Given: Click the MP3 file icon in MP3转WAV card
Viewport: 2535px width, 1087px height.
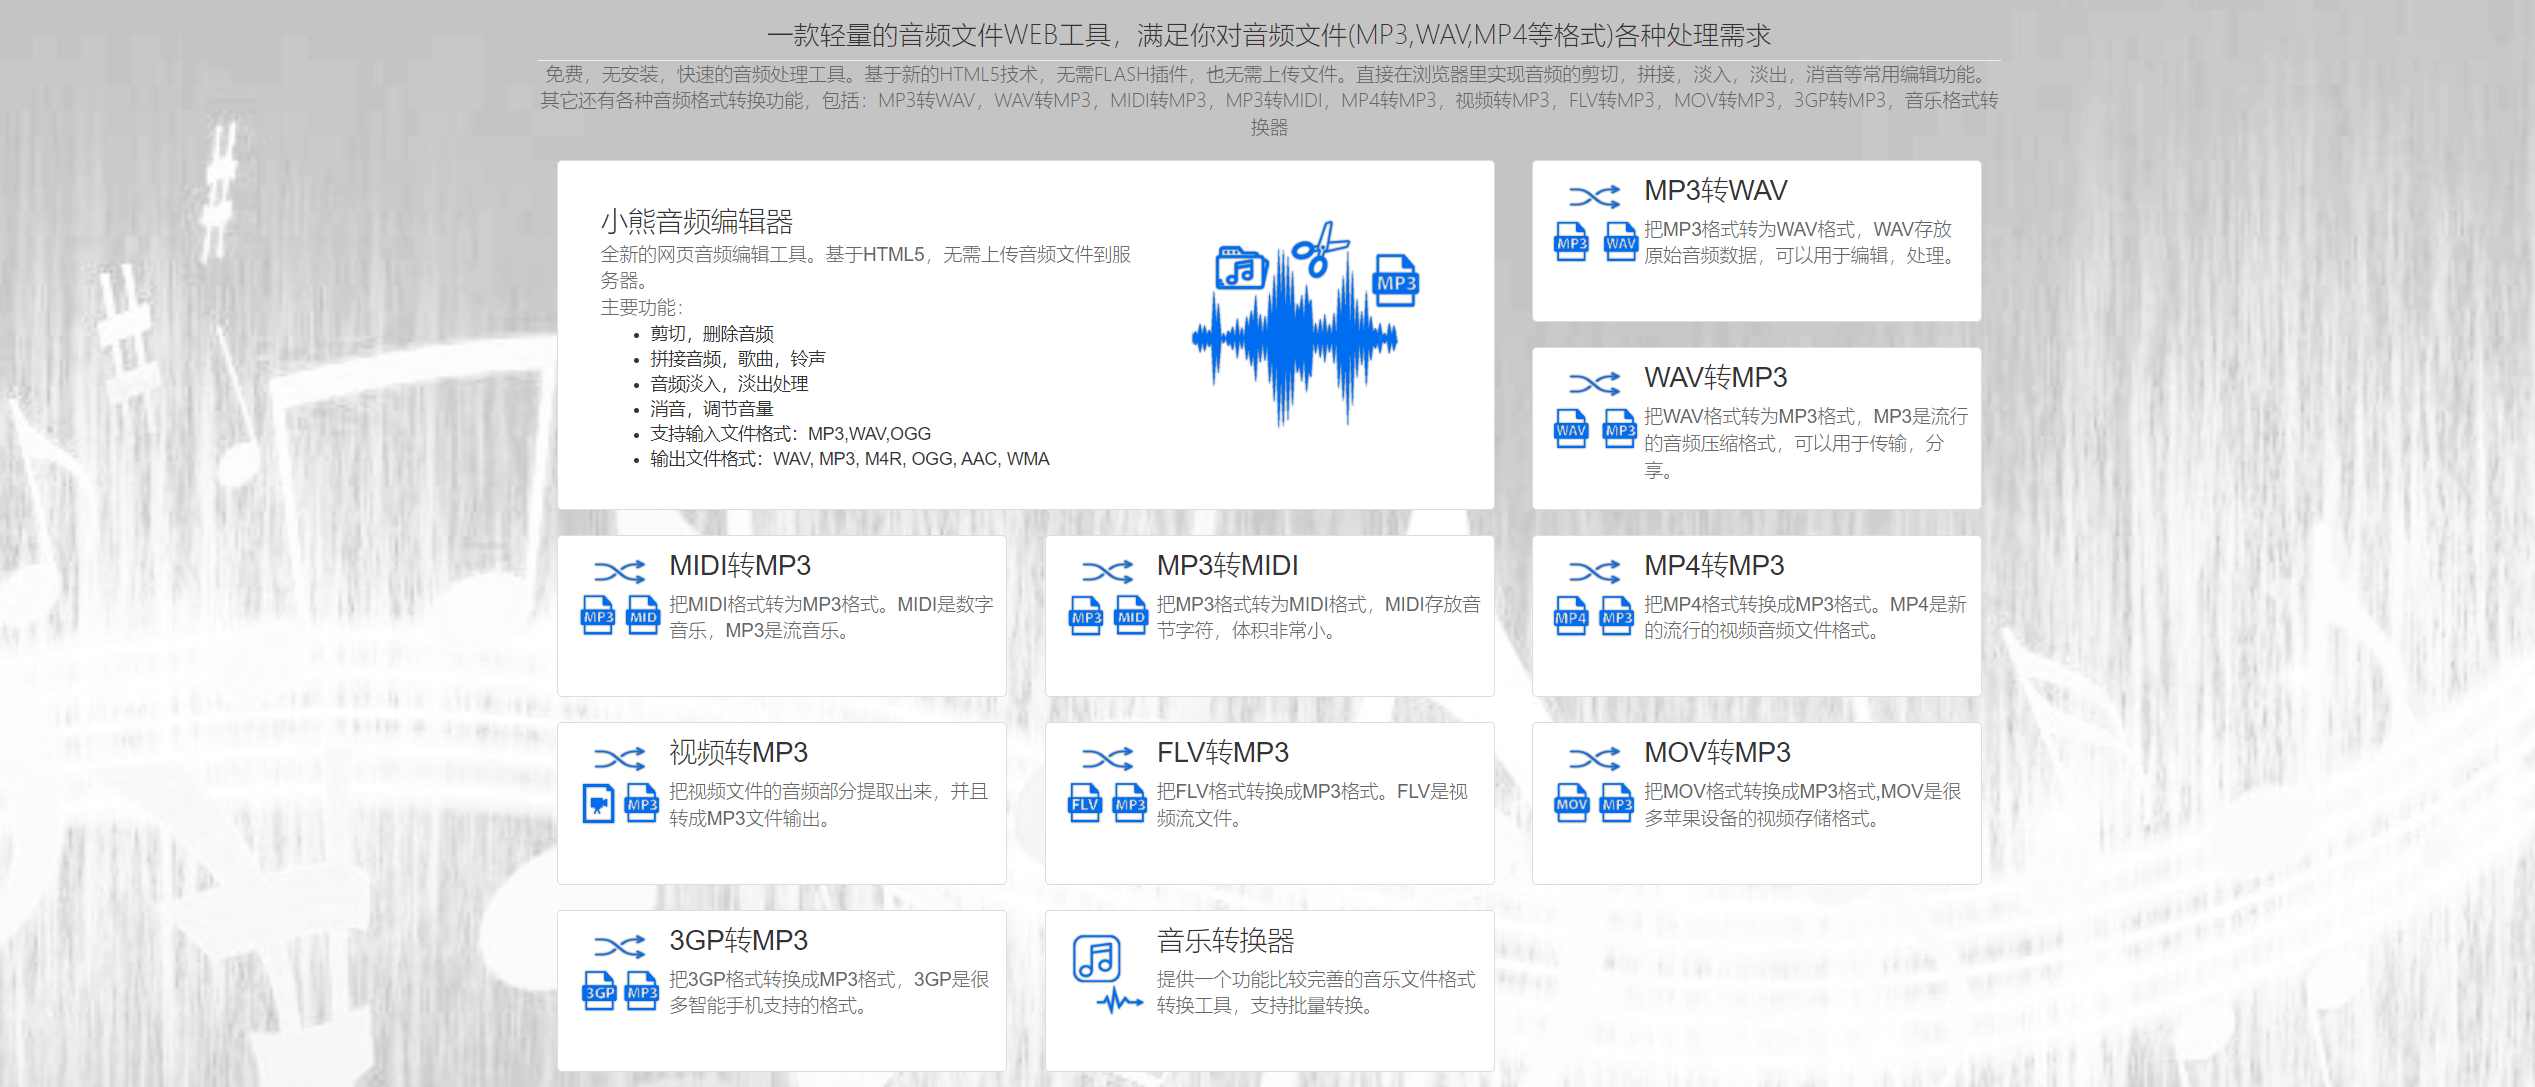Looking at the screenshot, I should (1570, 241).
